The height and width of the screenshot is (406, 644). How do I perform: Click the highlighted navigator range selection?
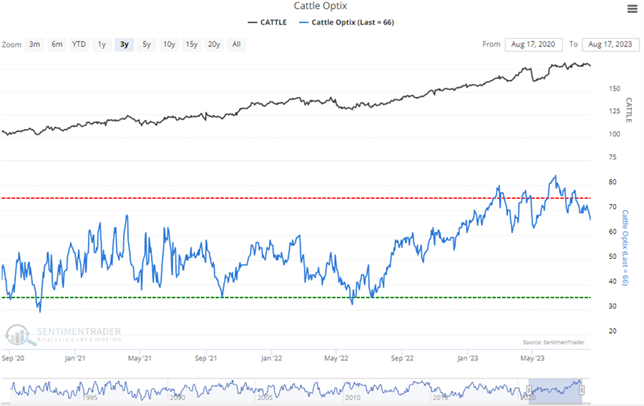click(555, 388)
